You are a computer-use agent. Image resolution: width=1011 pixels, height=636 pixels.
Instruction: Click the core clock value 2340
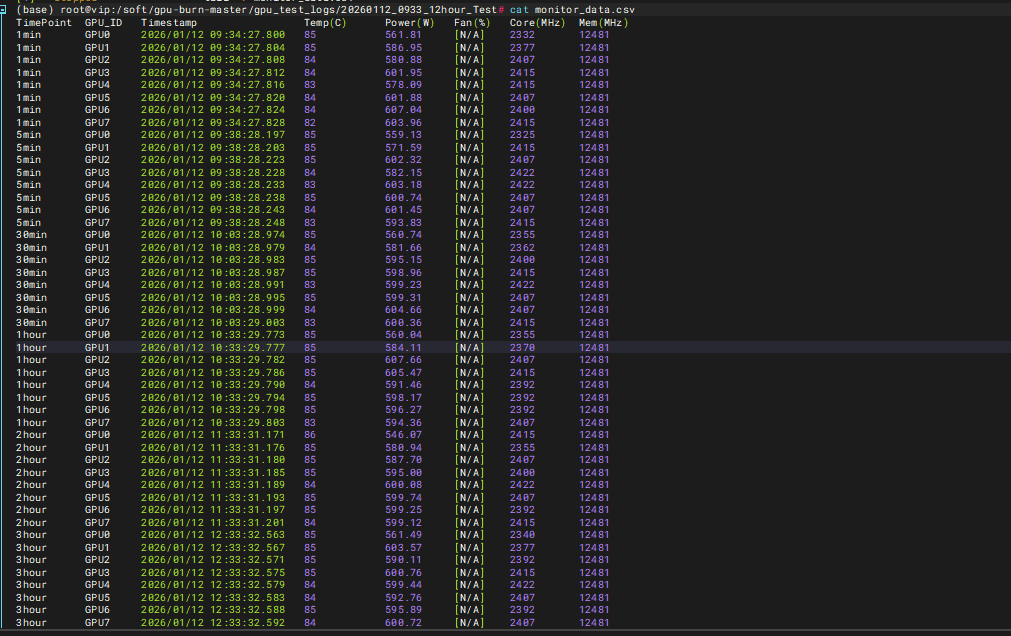(522, 535)
